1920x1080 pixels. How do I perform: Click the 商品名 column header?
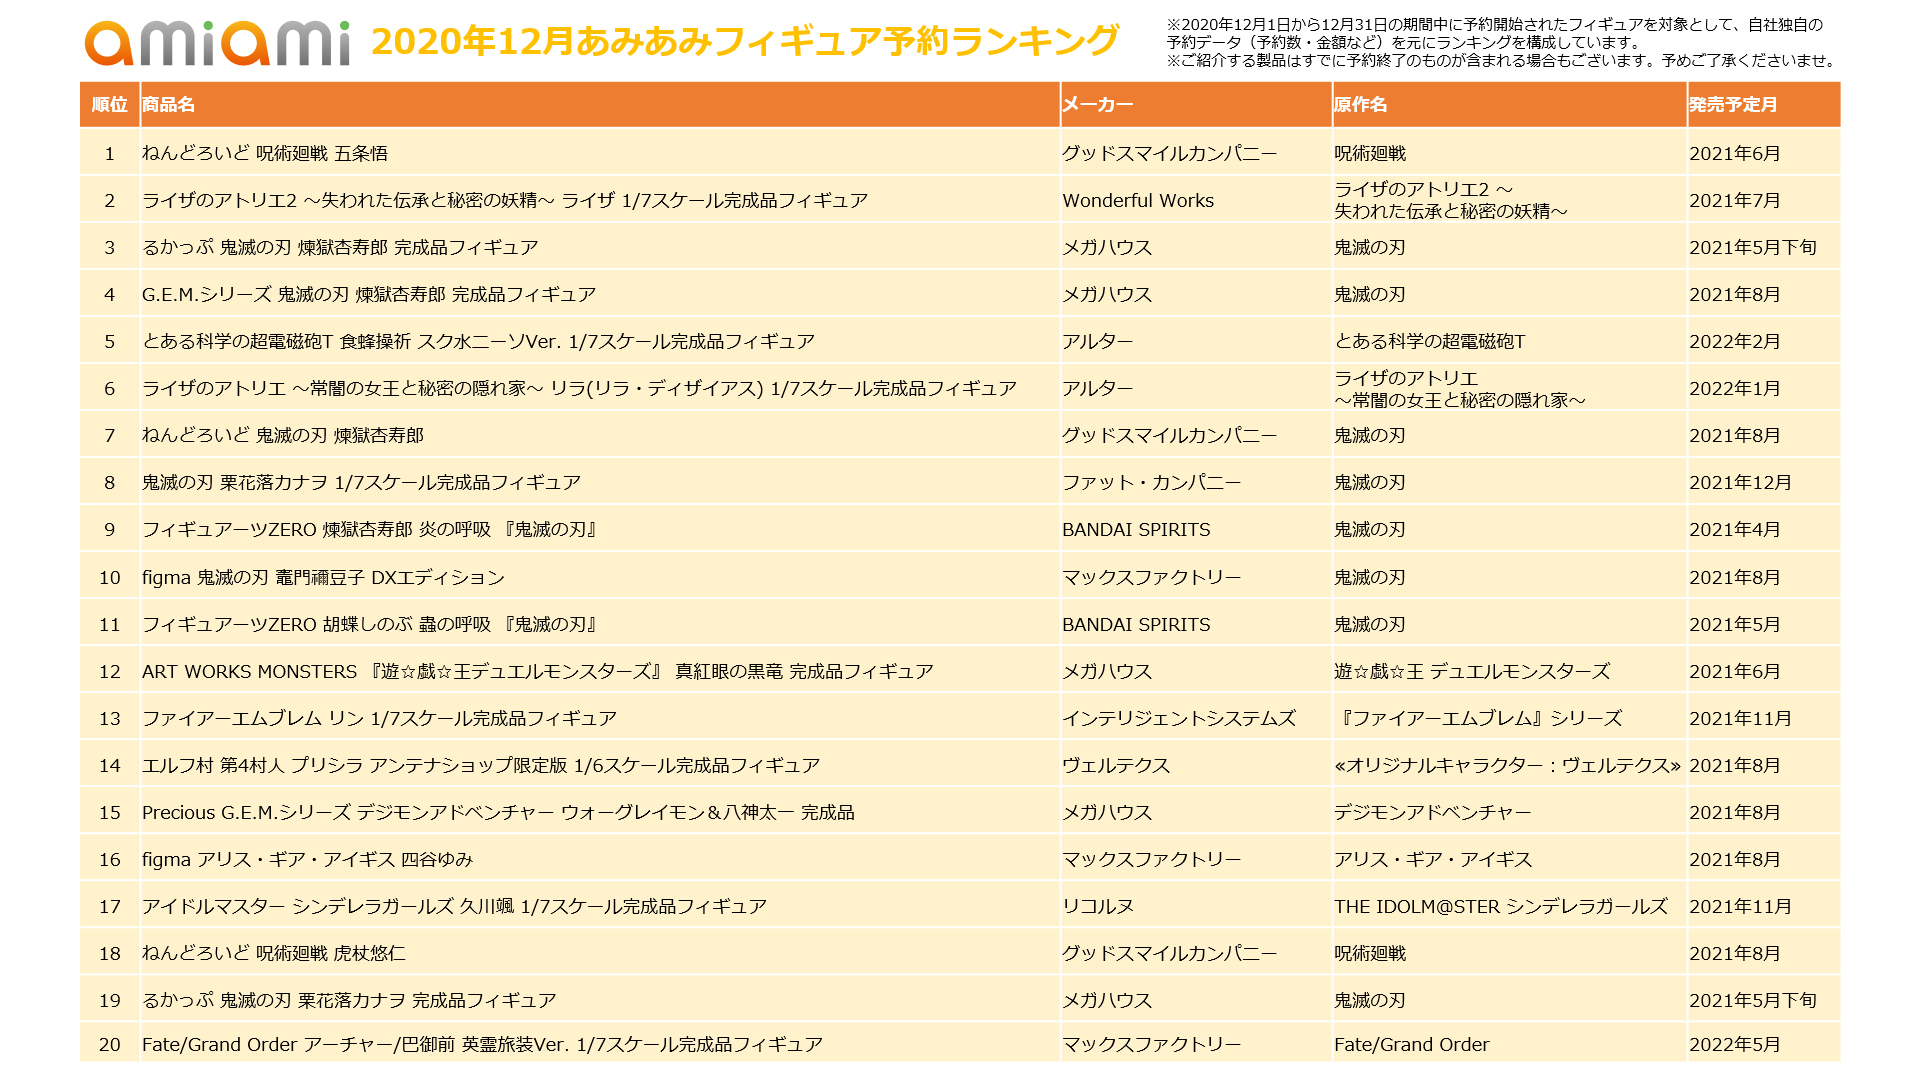(168, 105)
